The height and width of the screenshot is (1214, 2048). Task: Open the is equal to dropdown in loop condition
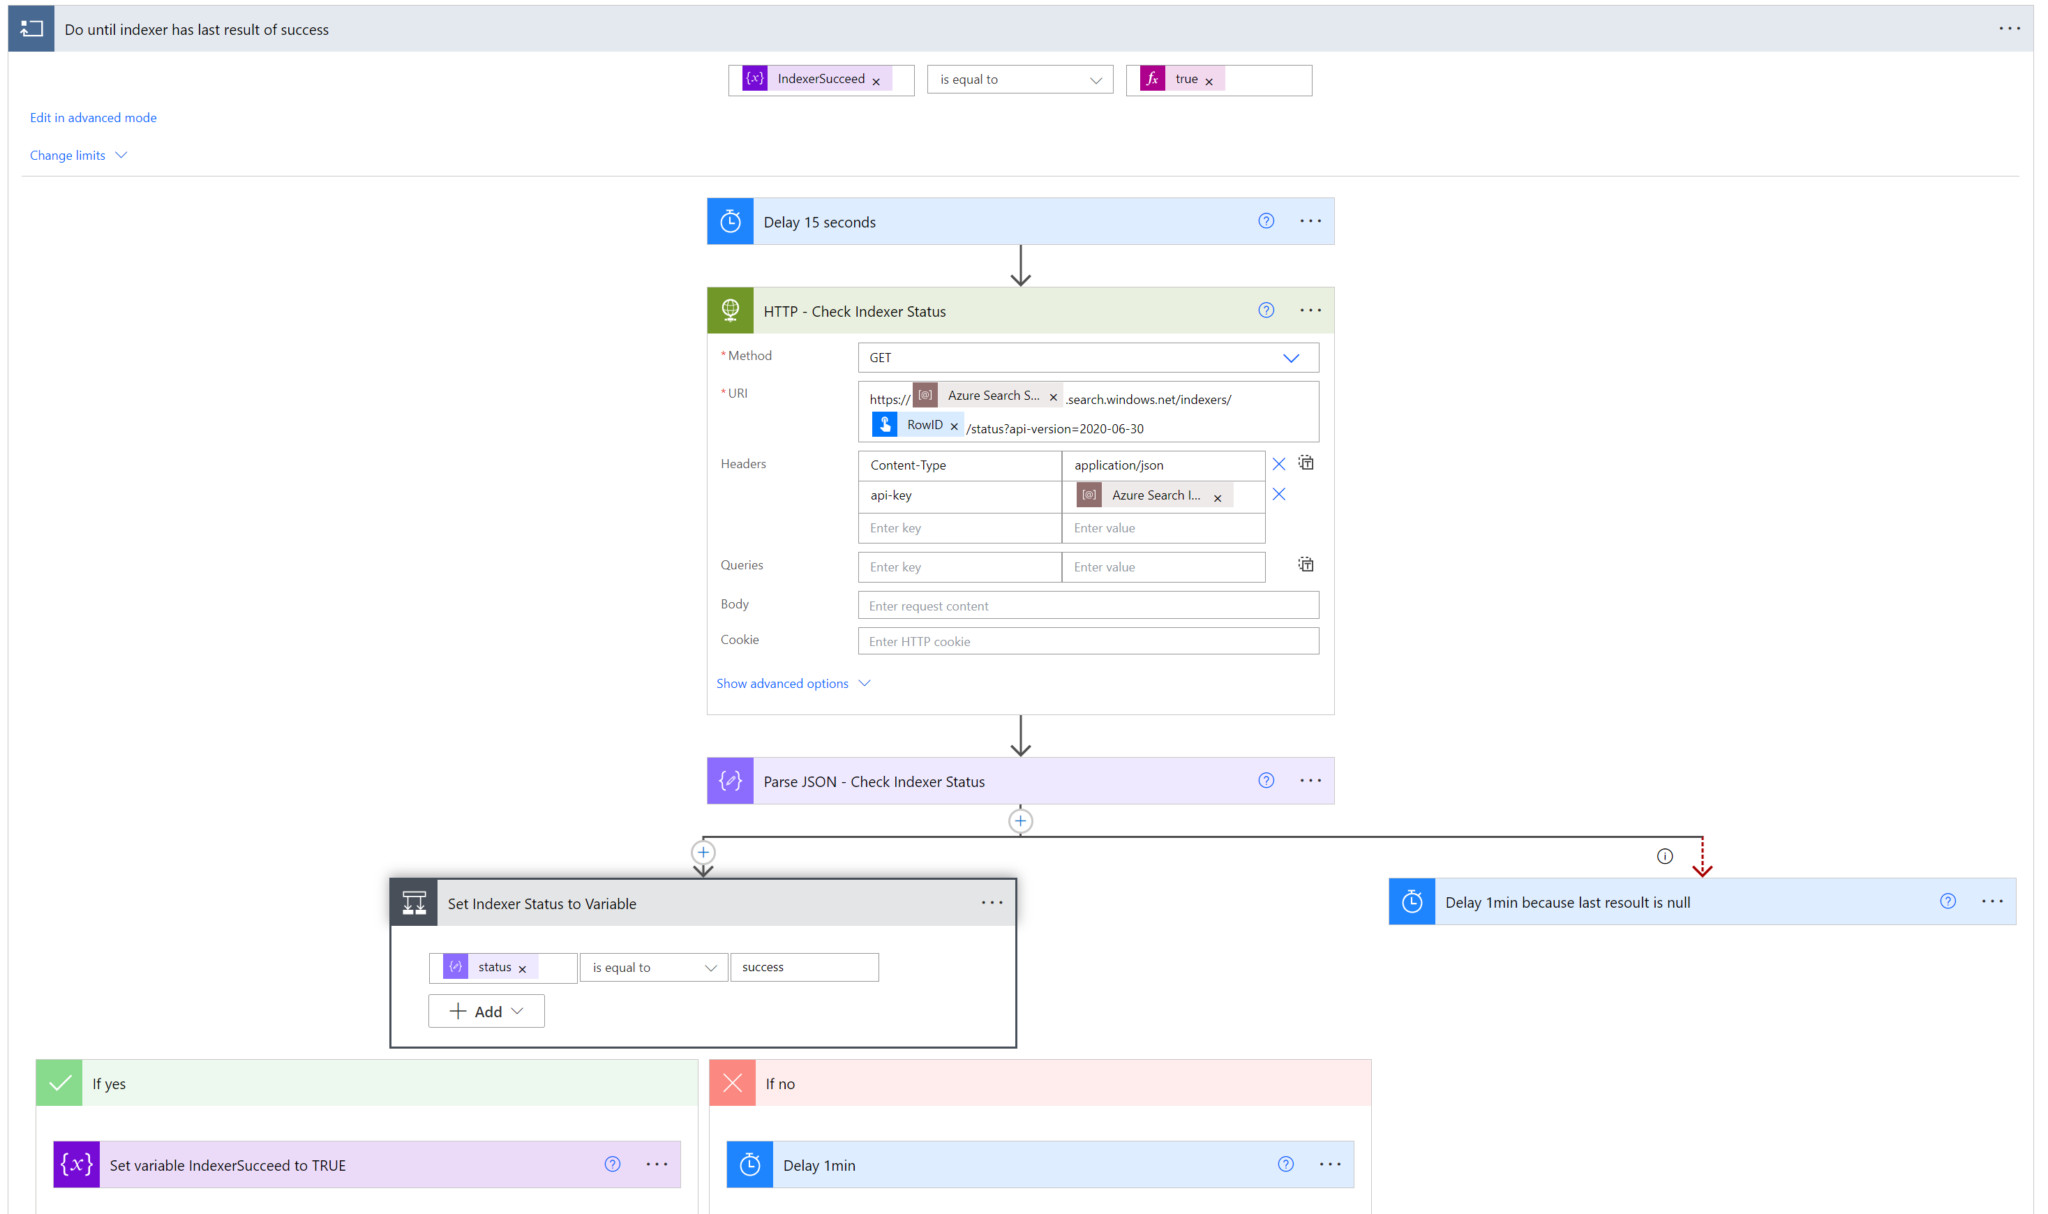(x=1019, y=79)
